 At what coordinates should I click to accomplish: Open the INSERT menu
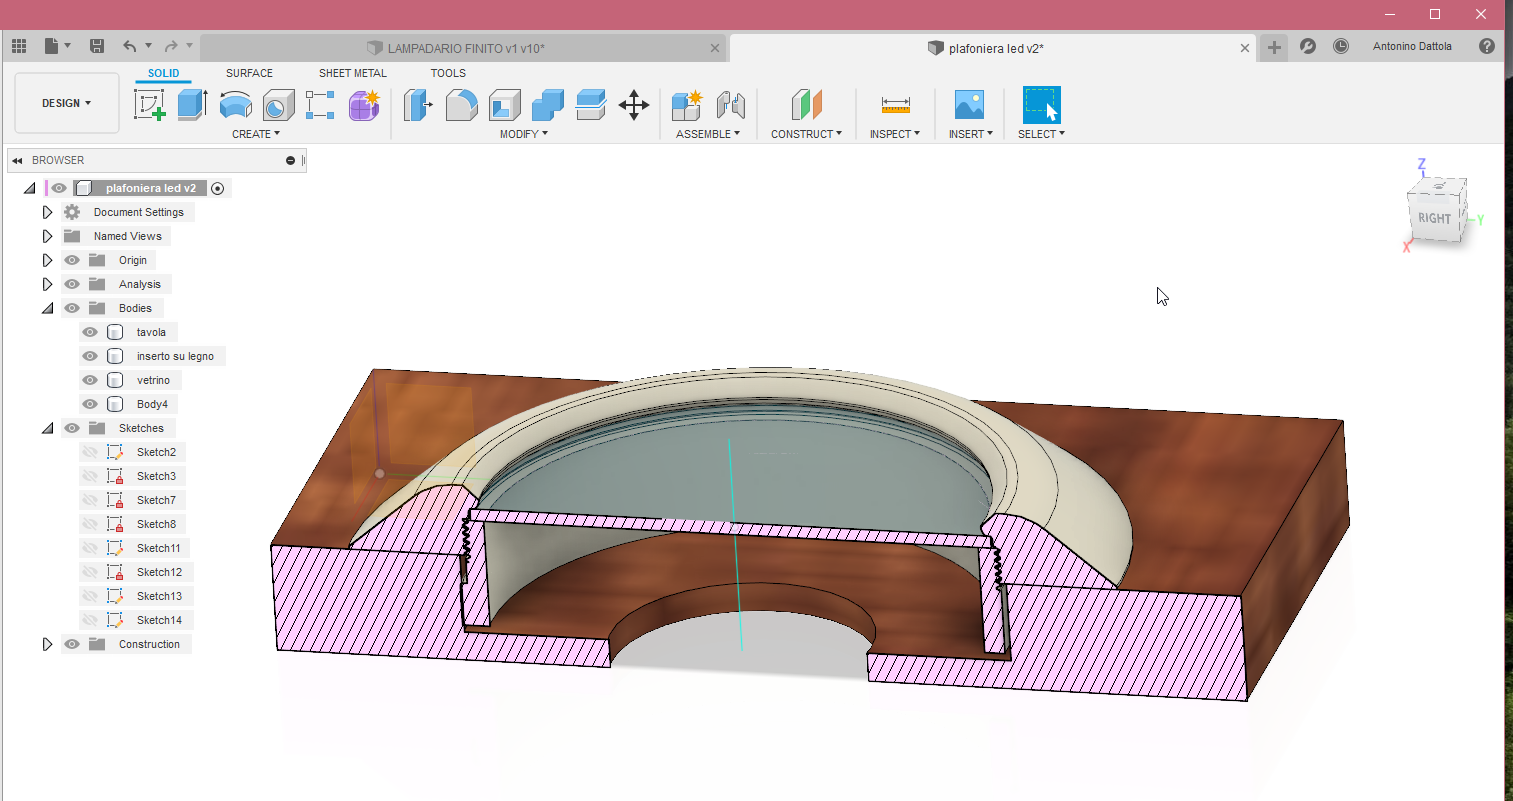(x=971, y=134)
